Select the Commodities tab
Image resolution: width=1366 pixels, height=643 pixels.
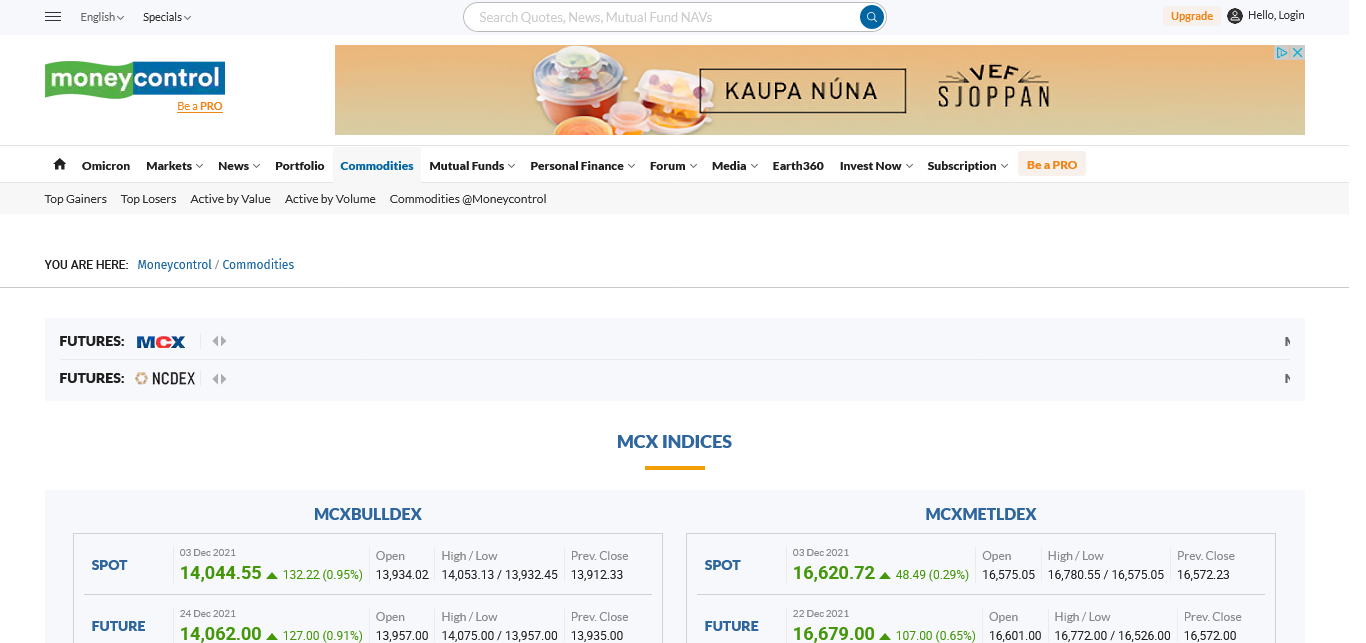376,166
